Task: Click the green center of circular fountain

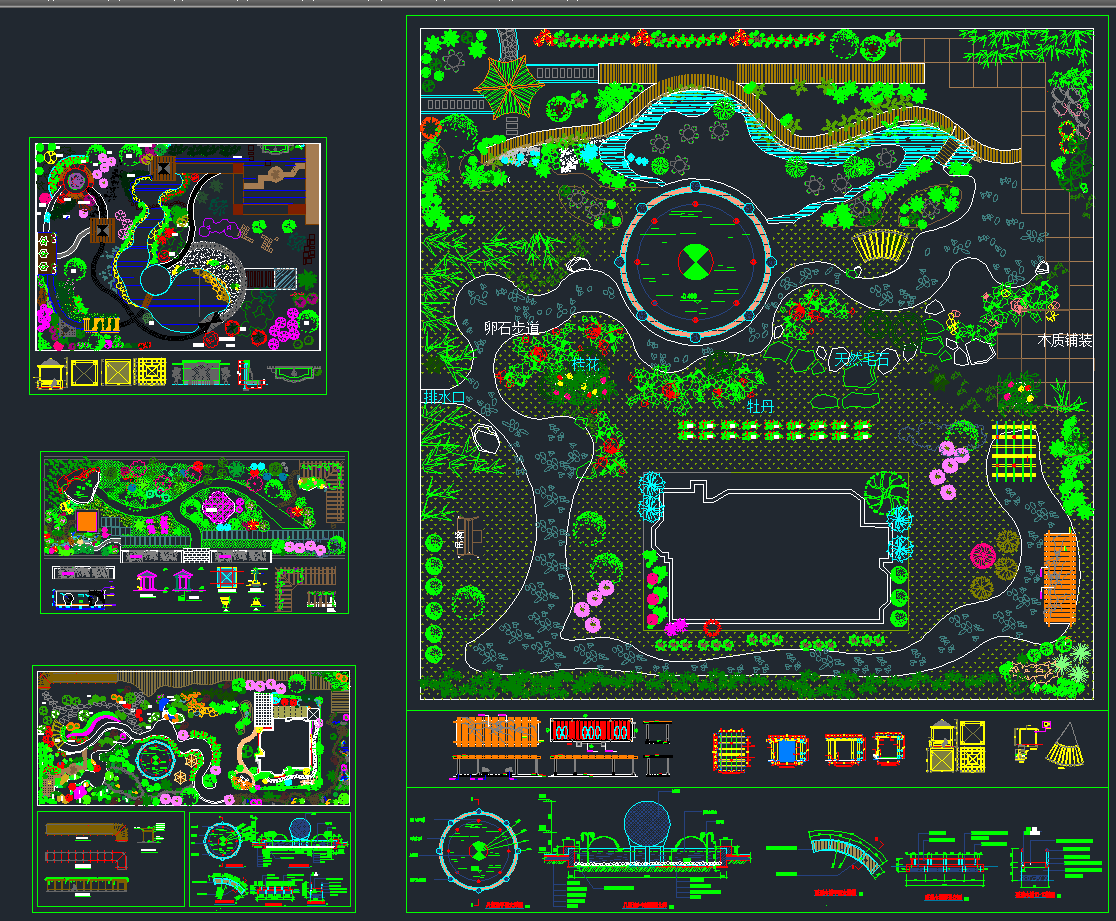Action: click(x=694, y=262)
